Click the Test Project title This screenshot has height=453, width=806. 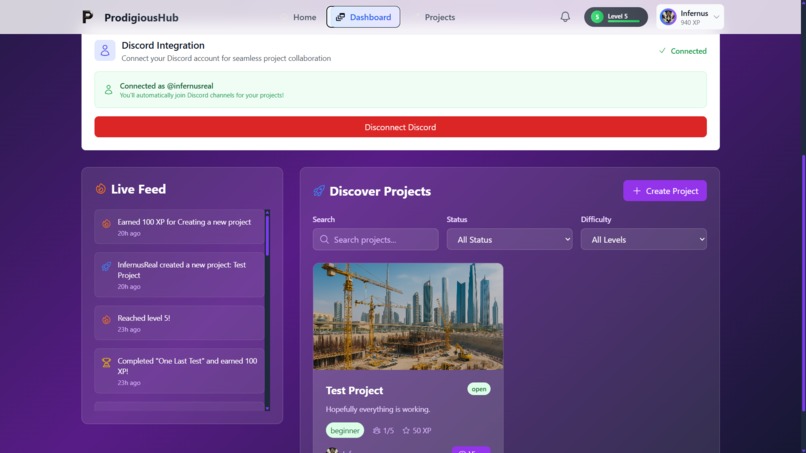pyautogui.click(x=354, y=390)
